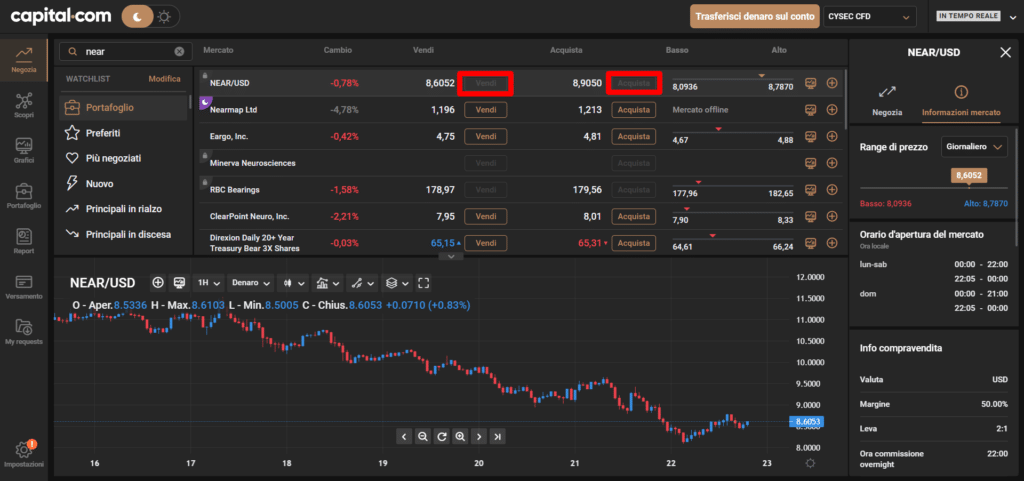Open My requests in sidebar
The height and width of the screenshot is (481, 1024).
pyautogui.click(x=24, y=332)
